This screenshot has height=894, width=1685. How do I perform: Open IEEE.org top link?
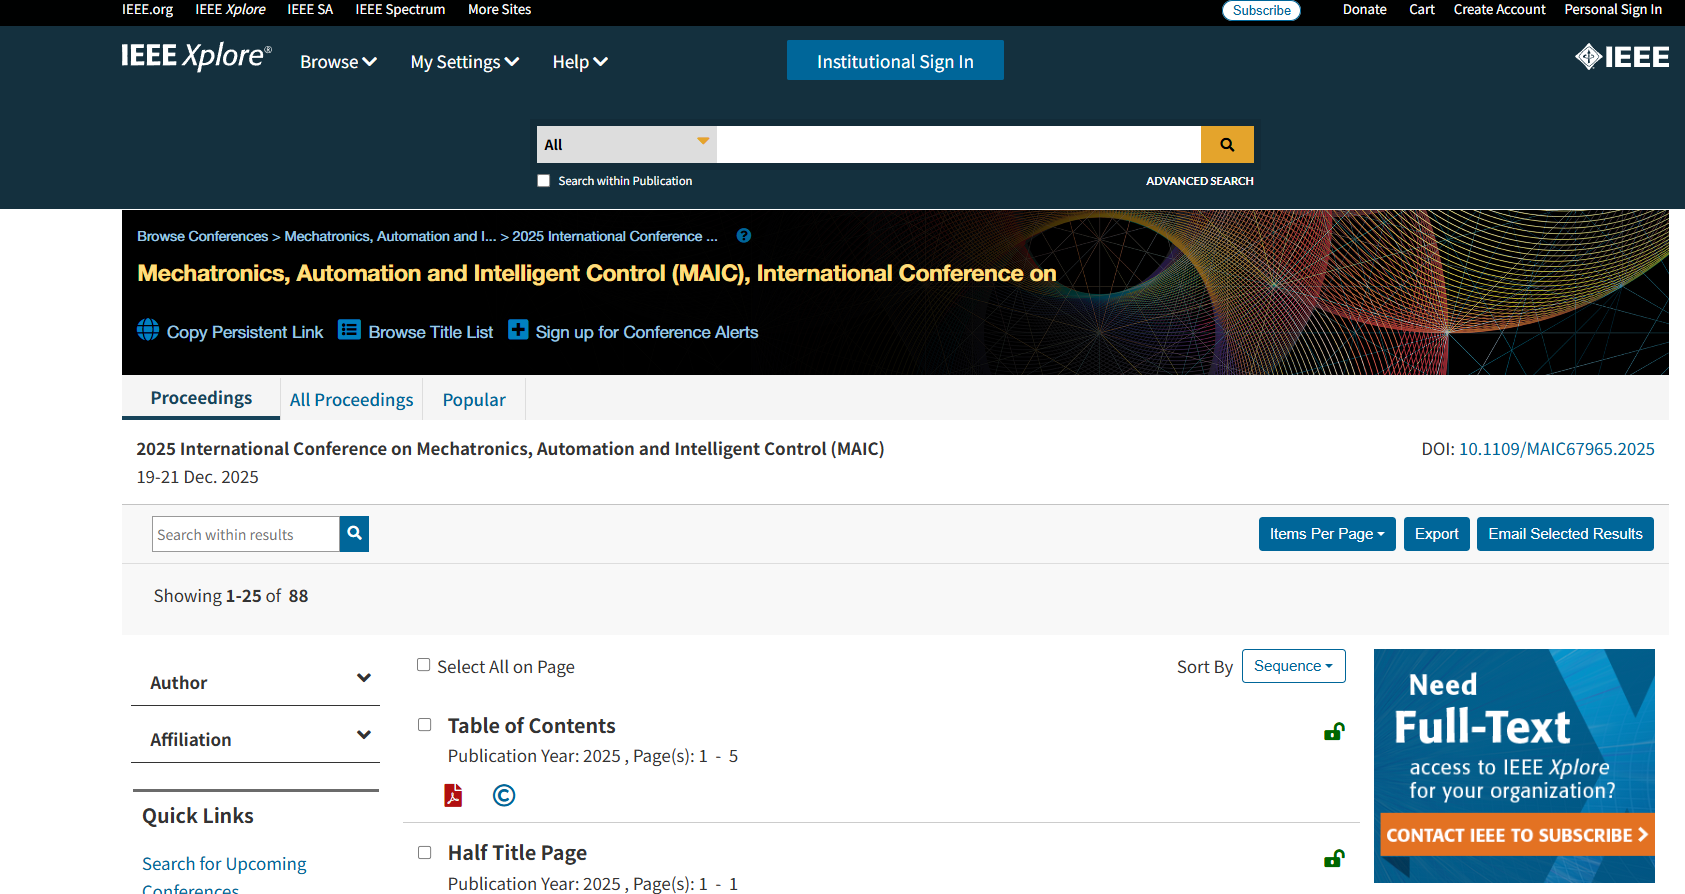coord(148,10)
